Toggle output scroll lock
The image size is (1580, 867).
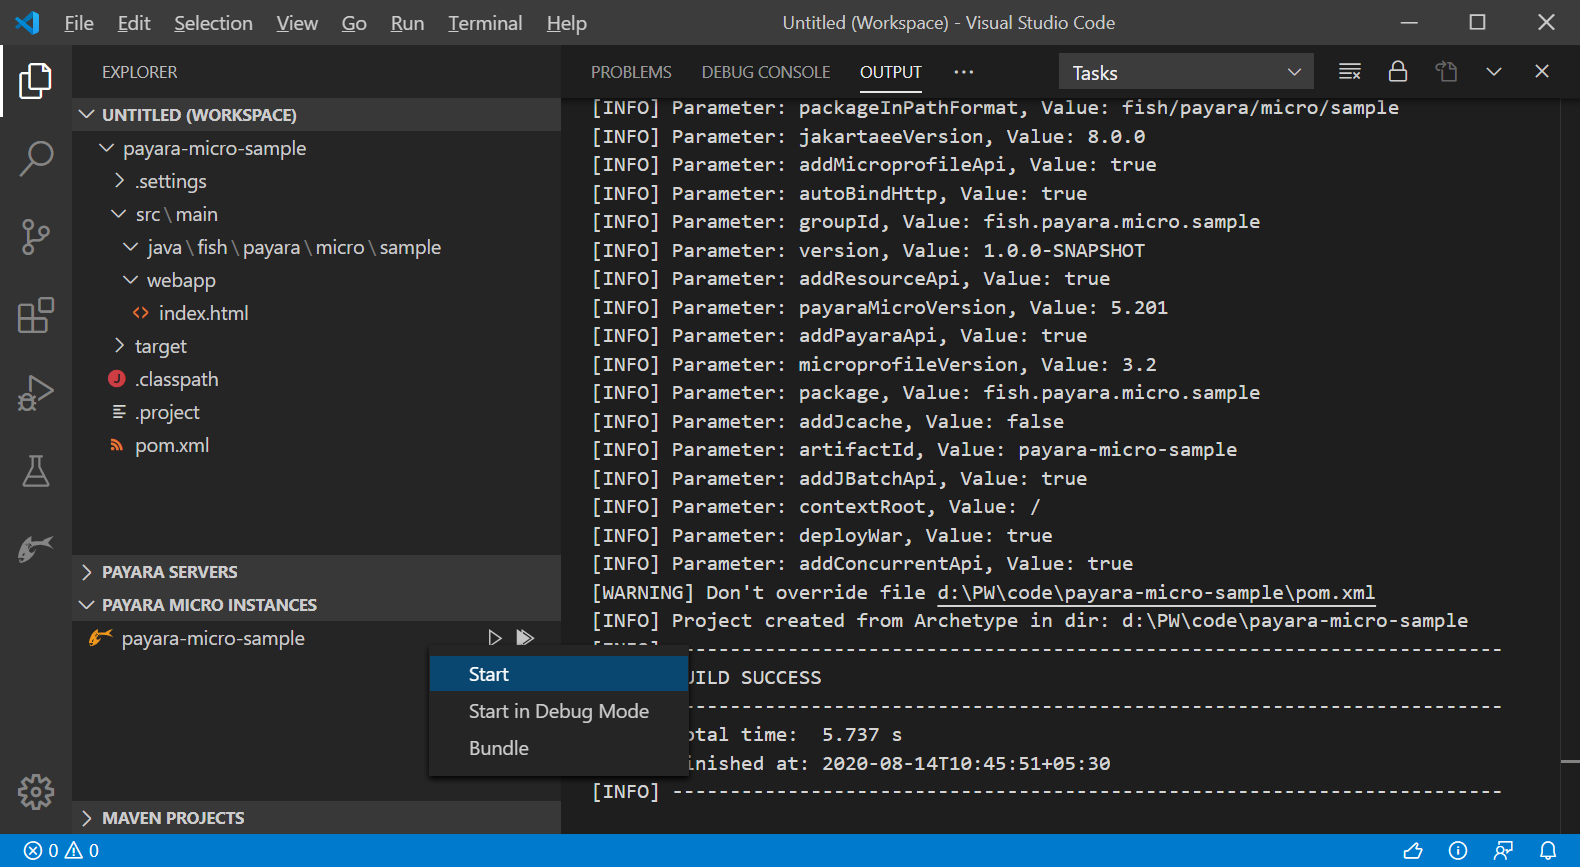pos(1398,72)
